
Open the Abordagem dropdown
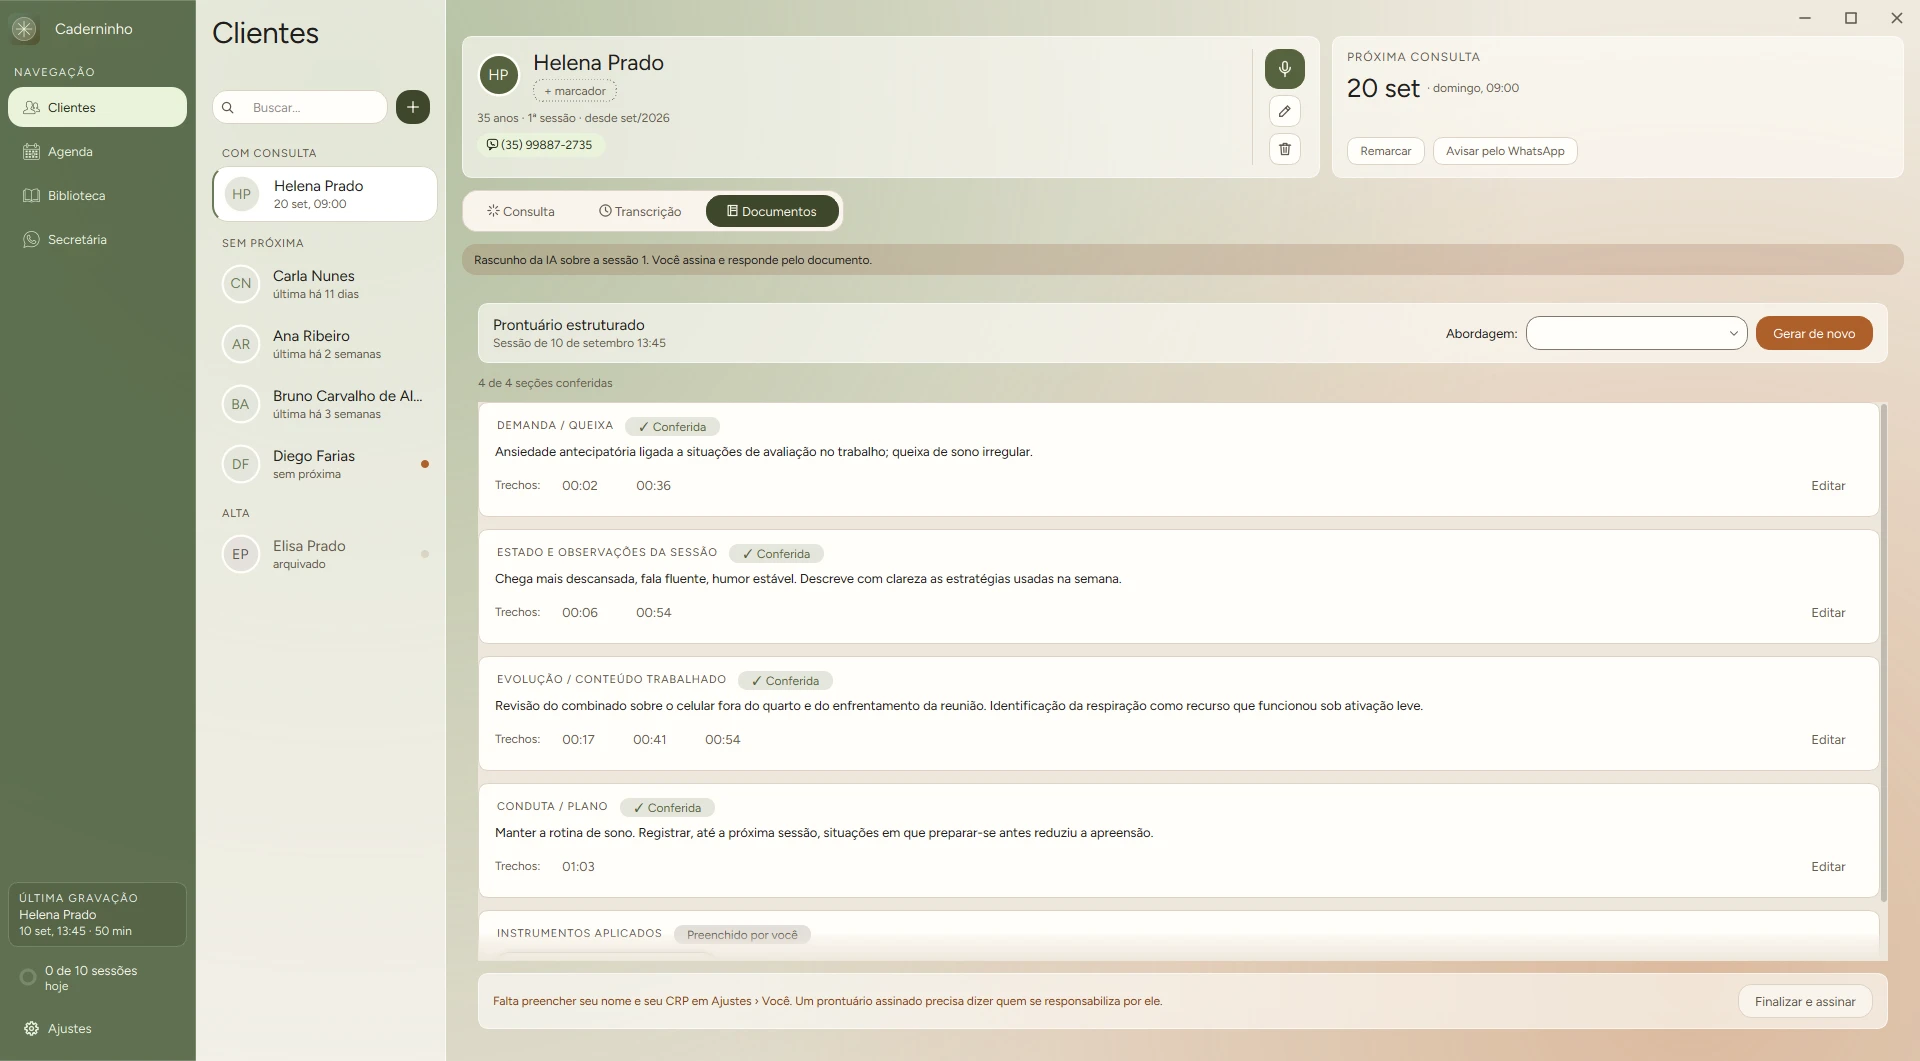click(x=1636, y=334)
